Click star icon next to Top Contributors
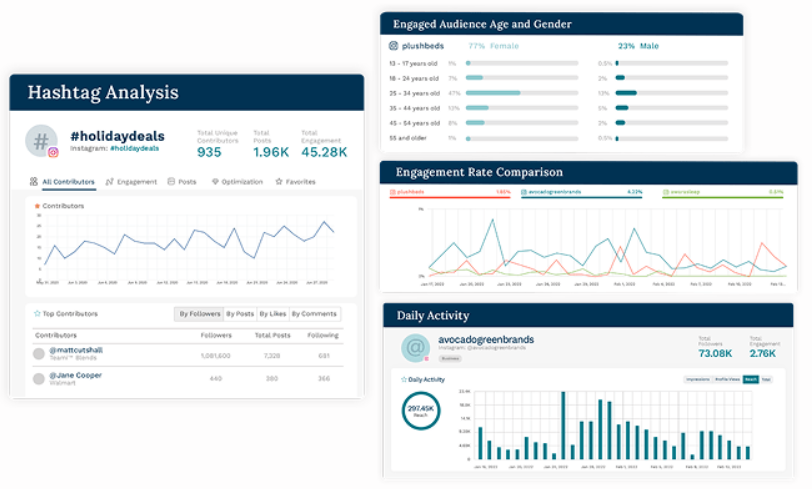The image size is (812, 489). point(37,313)
